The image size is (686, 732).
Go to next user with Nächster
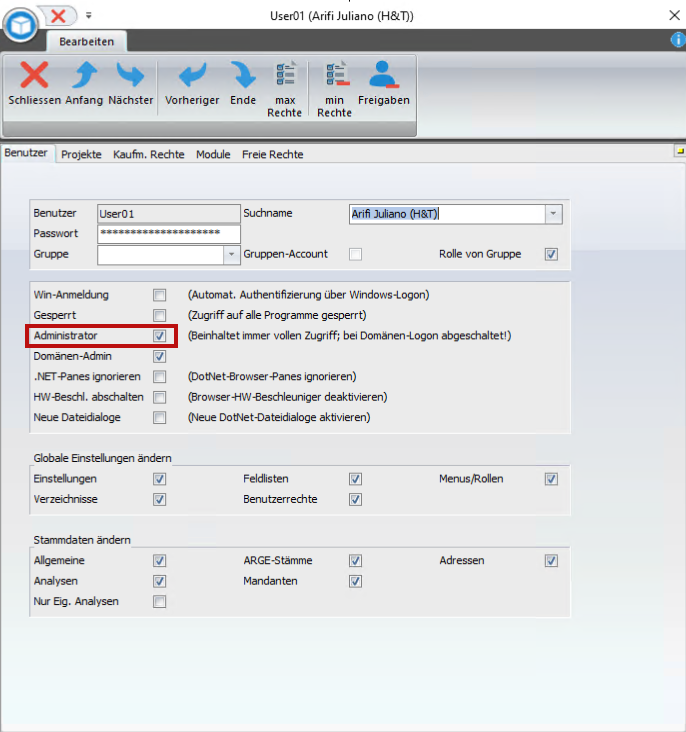(x=130, y=76)
